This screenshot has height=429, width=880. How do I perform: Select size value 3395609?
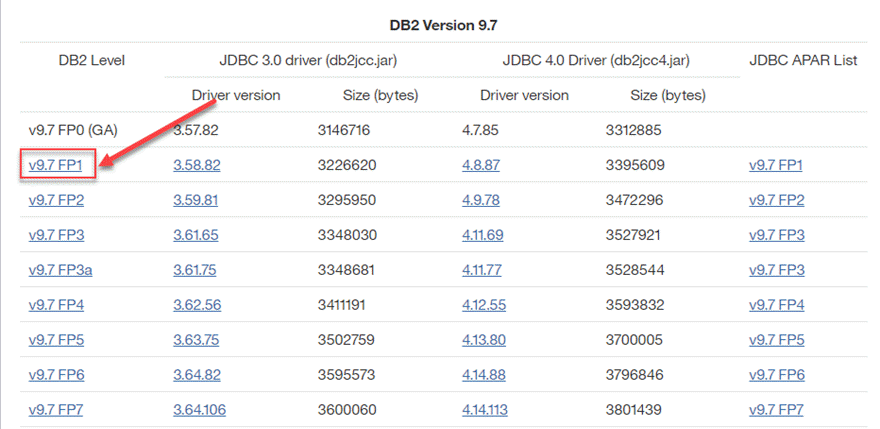point(635,166)
